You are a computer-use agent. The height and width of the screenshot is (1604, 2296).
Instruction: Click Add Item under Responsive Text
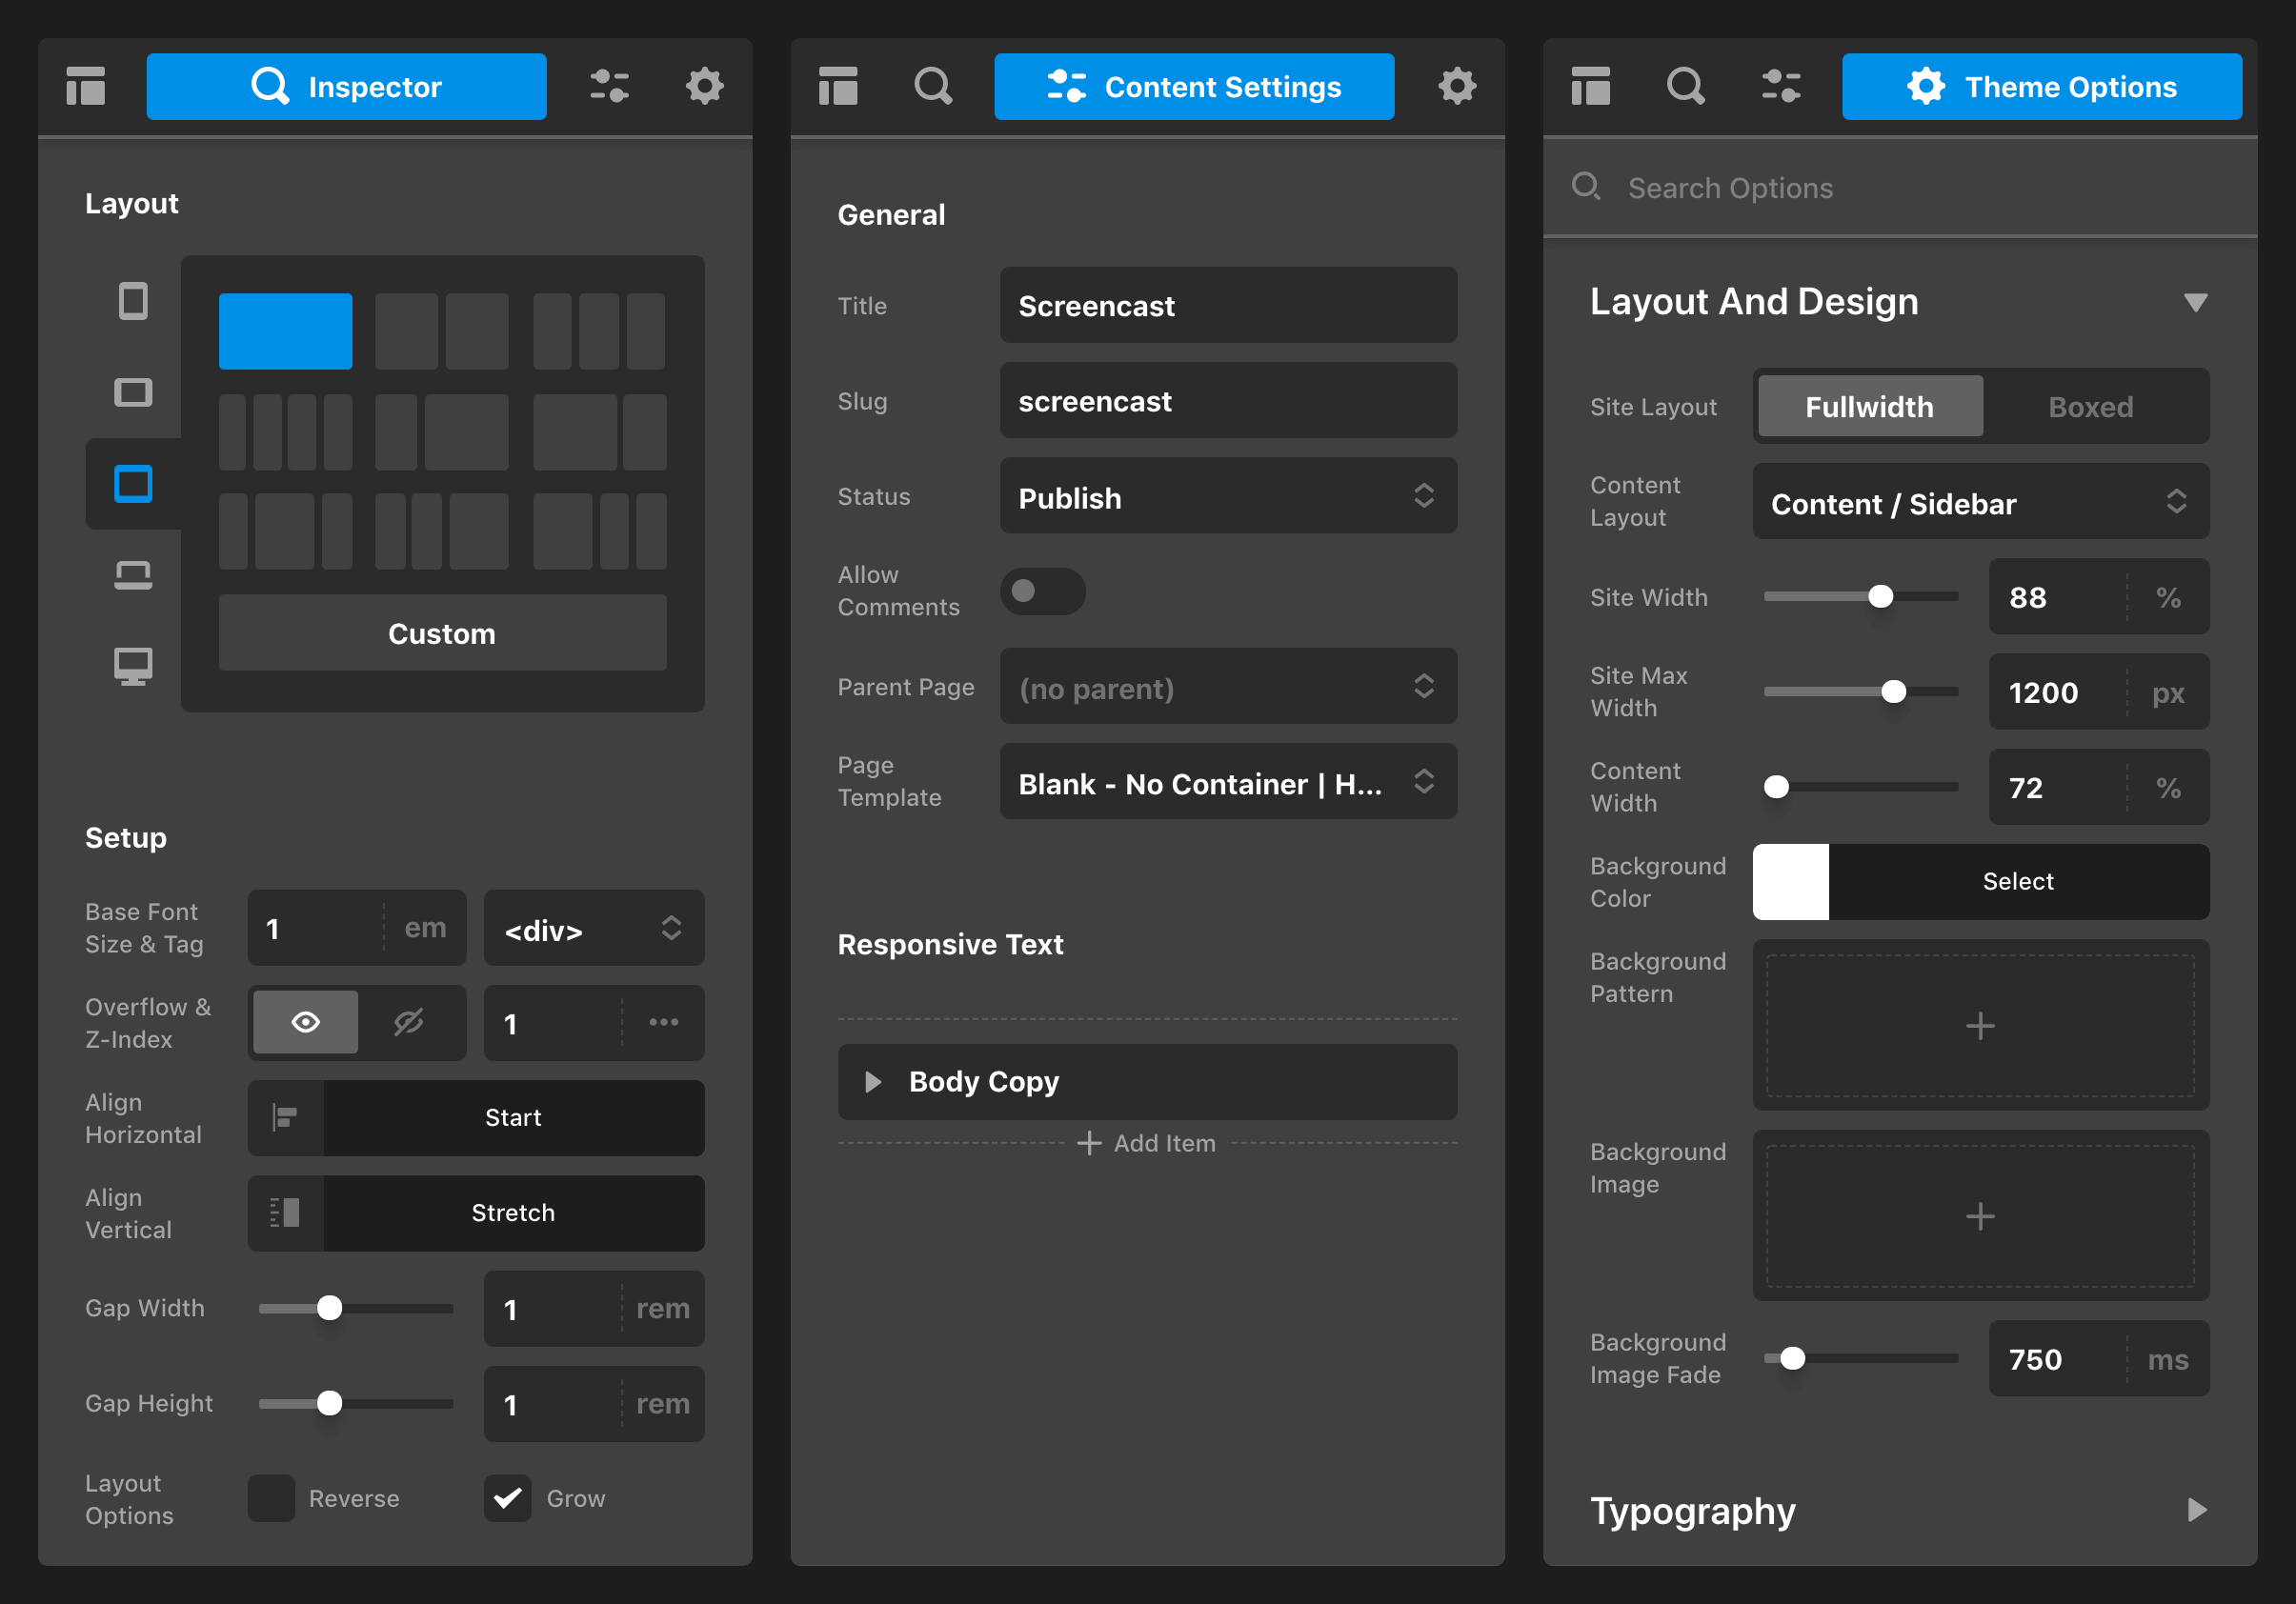coord(1146,1143)
